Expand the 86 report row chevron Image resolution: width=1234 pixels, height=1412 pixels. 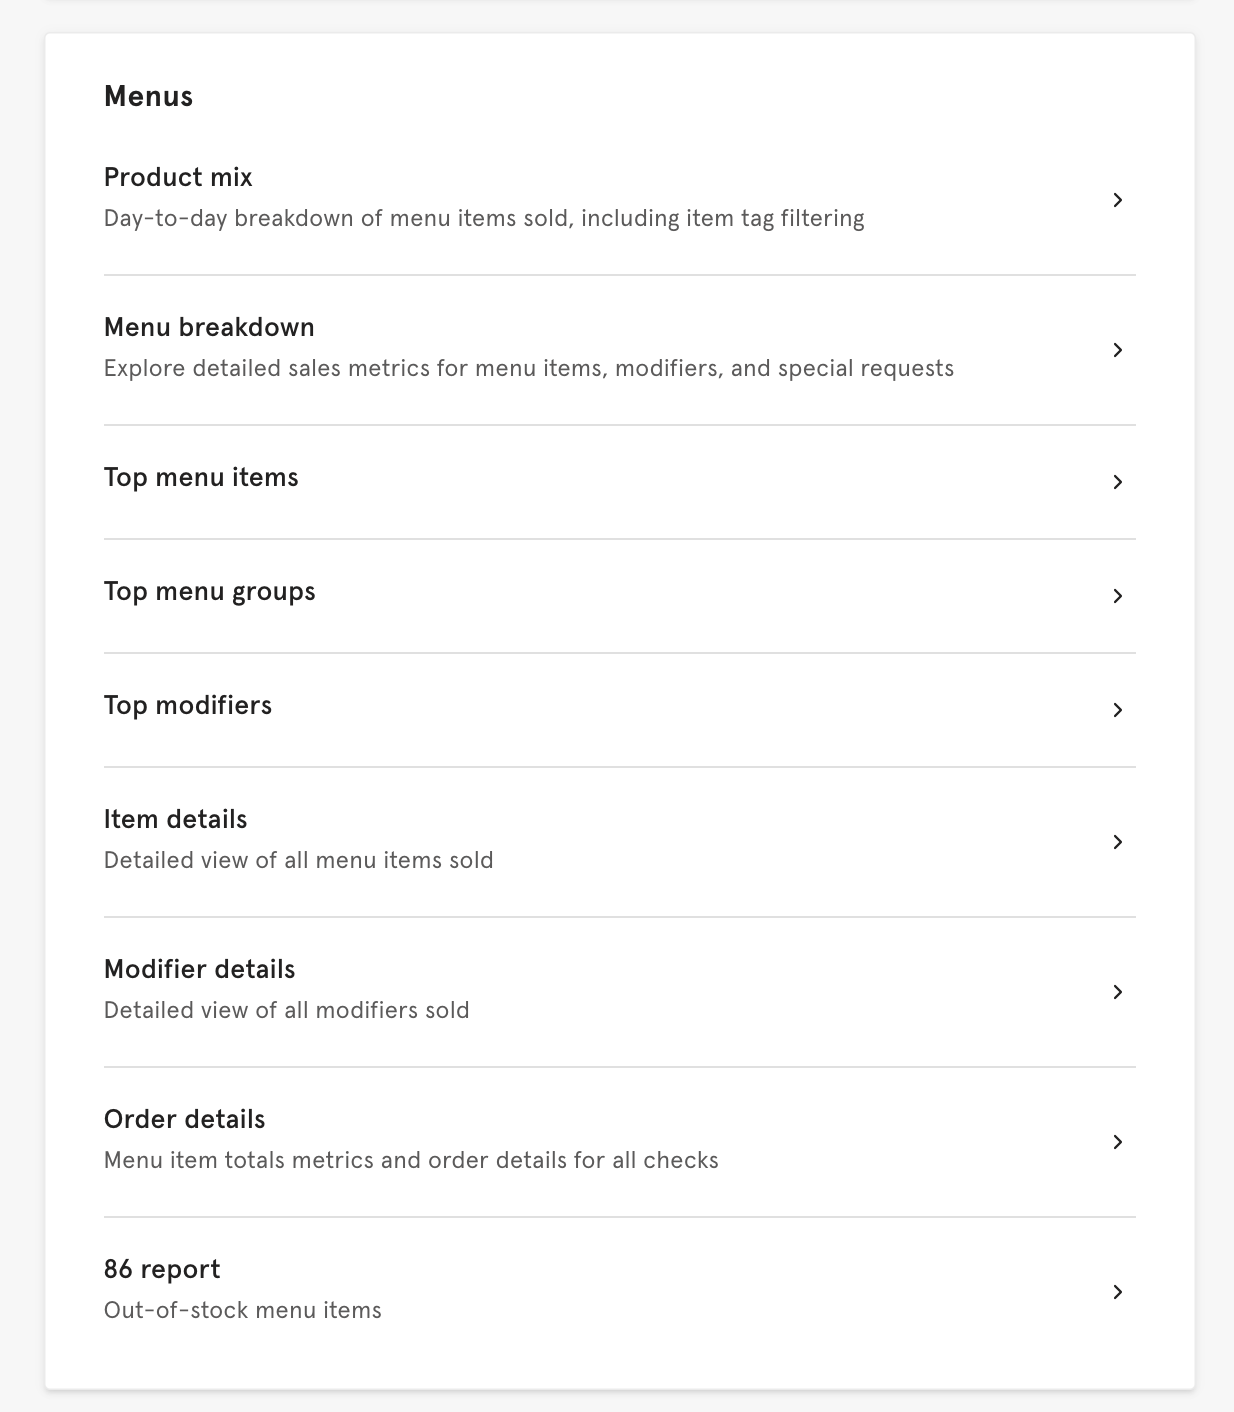point(1117,1292)
